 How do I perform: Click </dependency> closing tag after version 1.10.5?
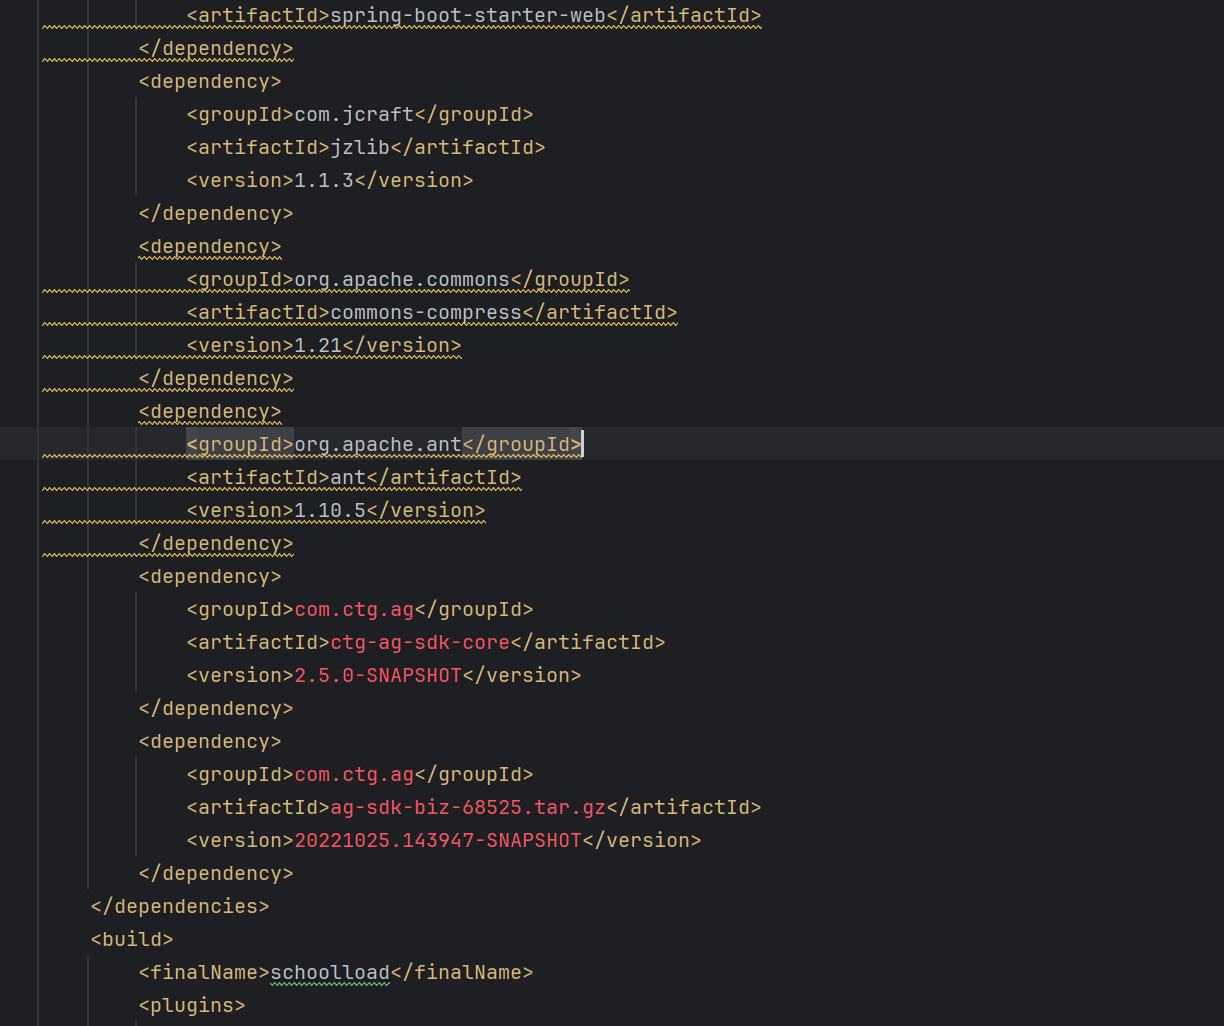coord(216,543)
